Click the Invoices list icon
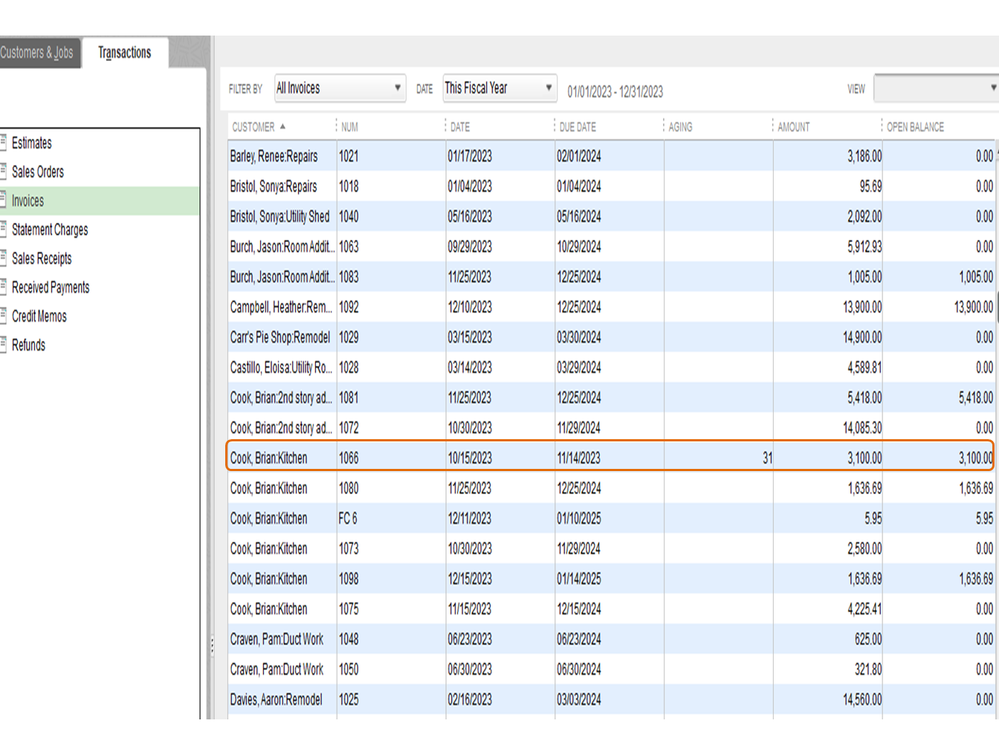999x749 pixels. pyautogui.click(x=4, y=201)
